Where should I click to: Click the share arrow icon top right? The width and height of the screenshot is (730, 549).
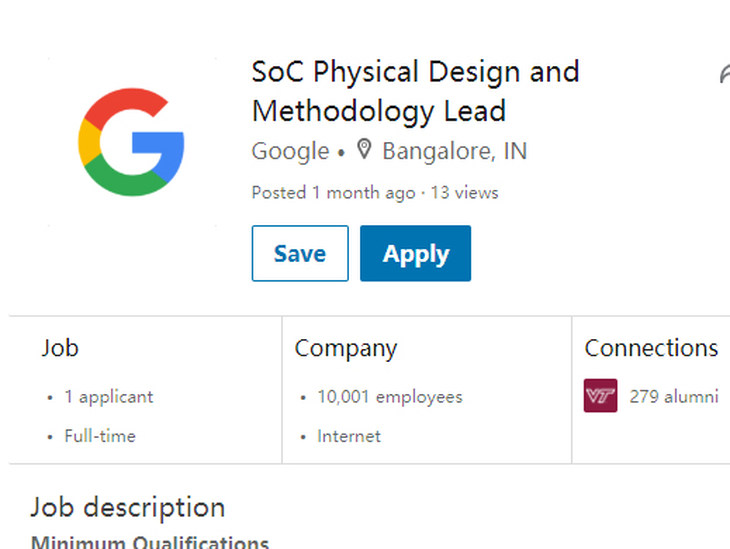click(x=724, y=74)
